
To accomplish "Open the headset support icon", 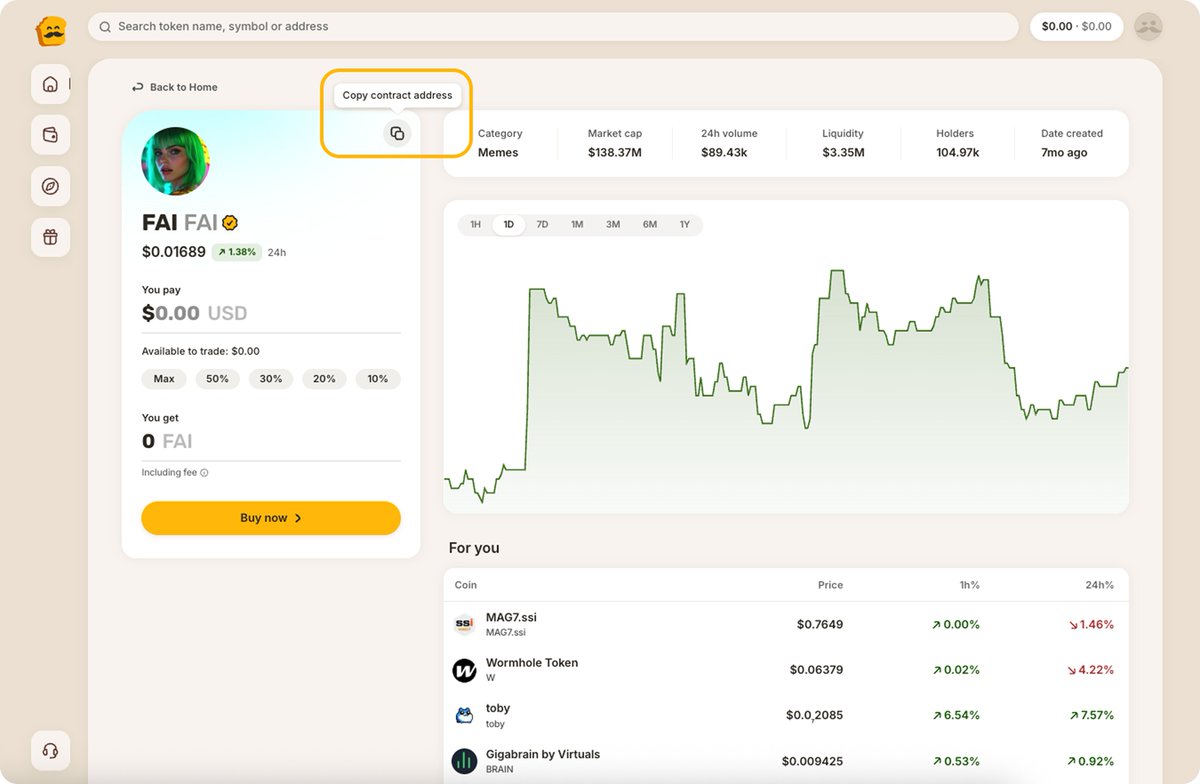I will pos(51,750).
